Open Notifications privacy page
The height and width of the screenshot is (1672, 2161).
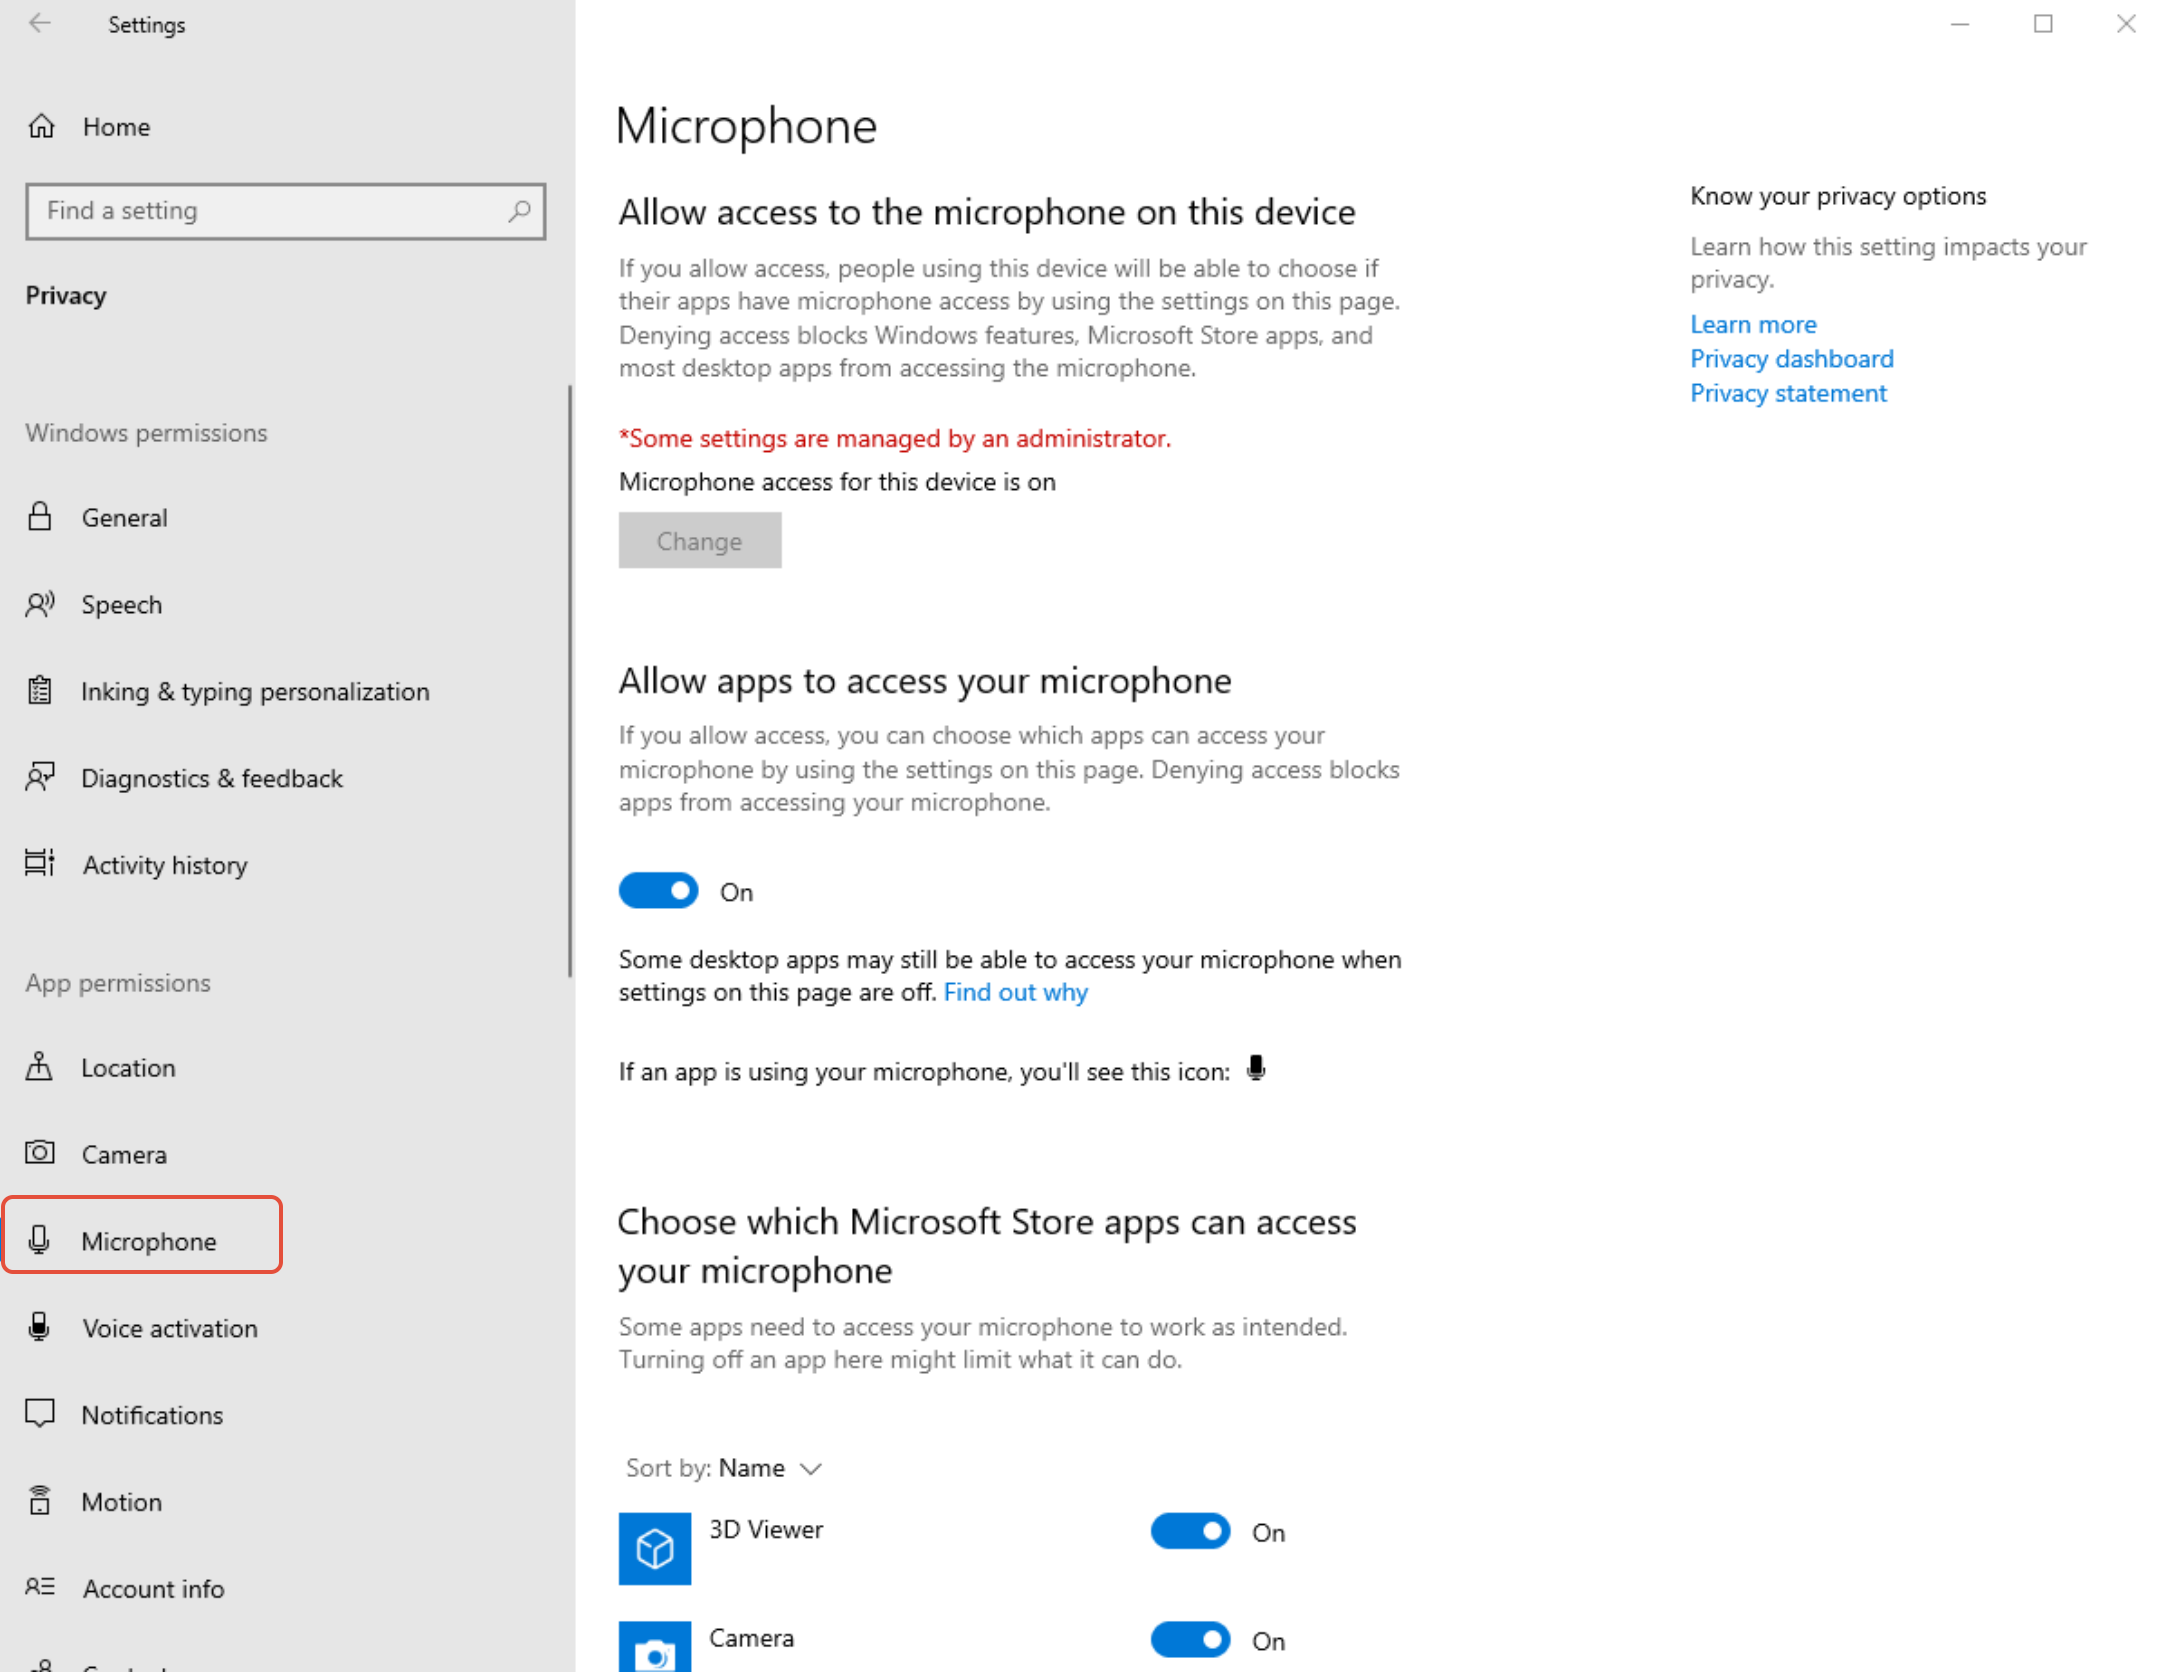[x=152, y=1415]
